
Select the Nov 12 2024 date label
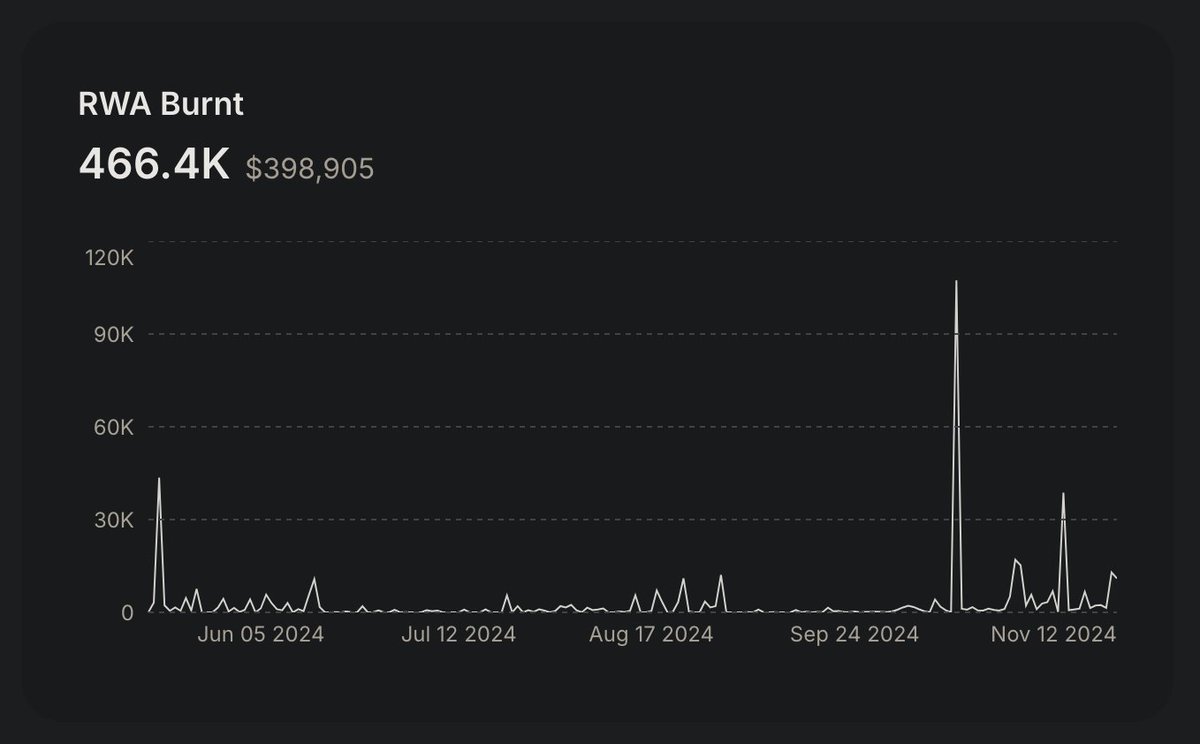point(1053,635)
